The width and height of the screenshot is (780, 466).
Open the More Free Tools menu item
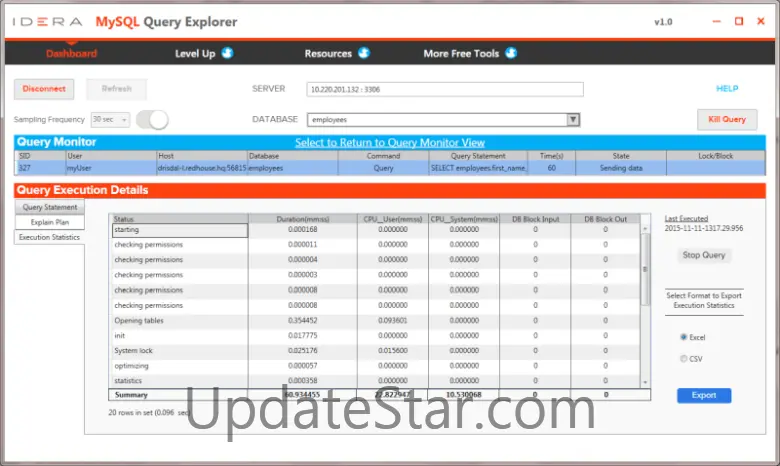pos(461,53)
